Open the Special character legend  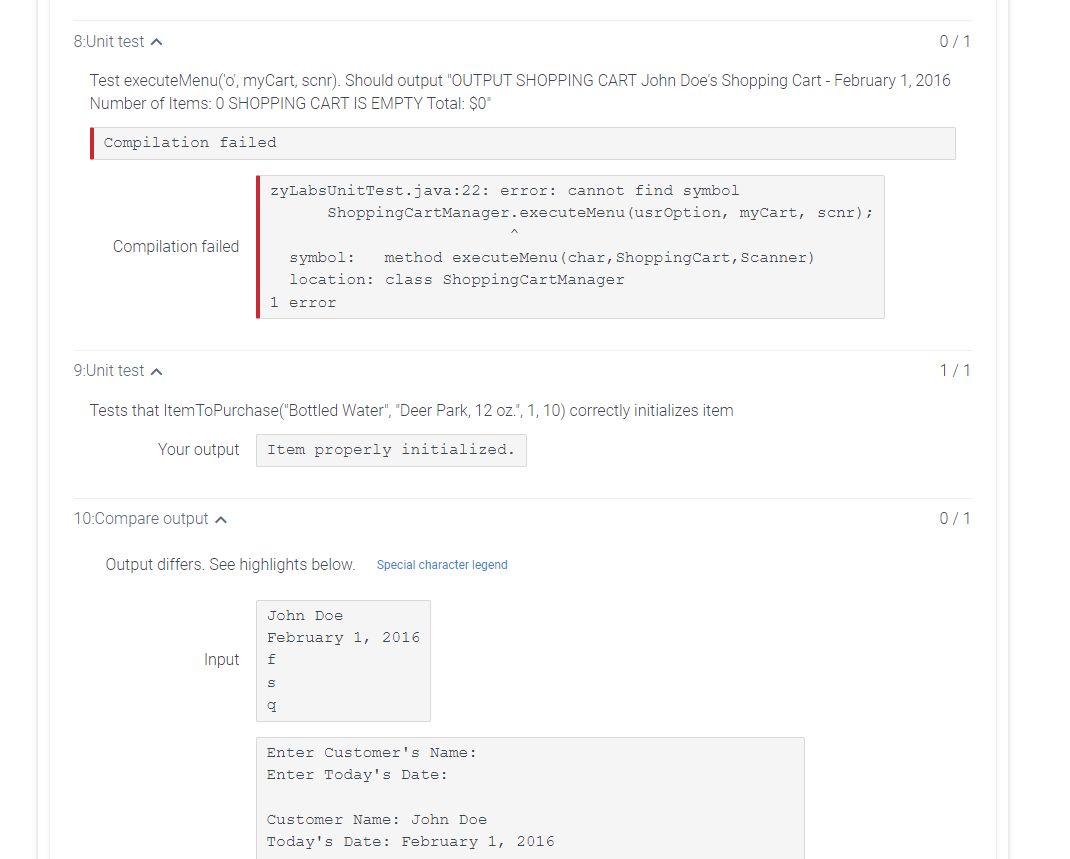point(442,564)
